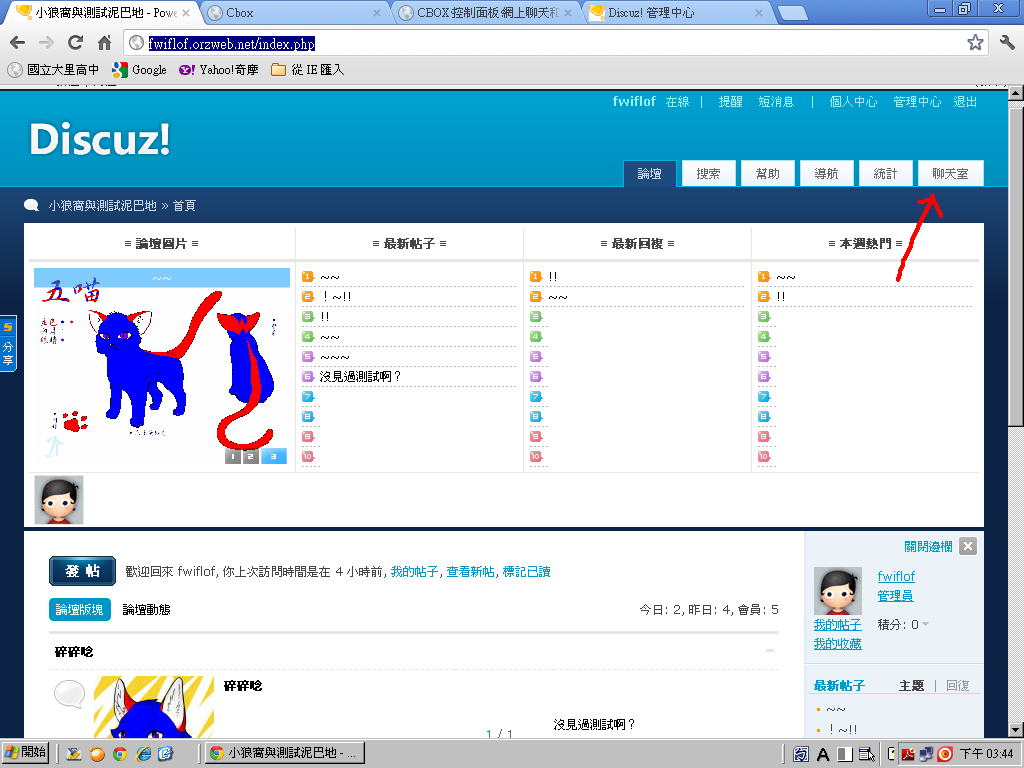
Task: Click the 關閉邊欄 link
Action: (x=928, y=547)
